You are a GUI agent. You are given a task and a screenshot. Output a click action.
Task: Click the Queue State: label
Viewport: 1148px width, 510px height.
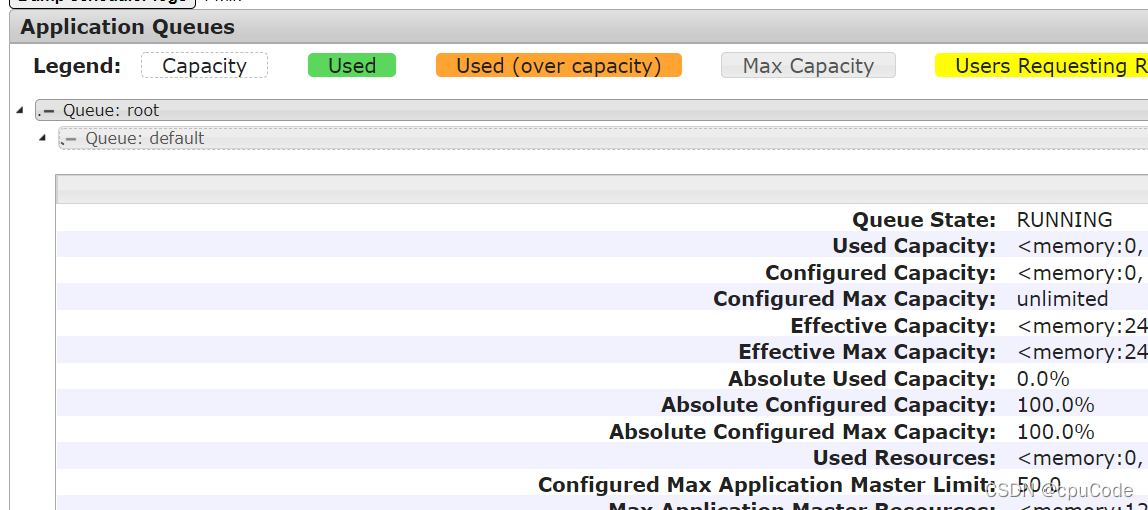click(924, 220)
